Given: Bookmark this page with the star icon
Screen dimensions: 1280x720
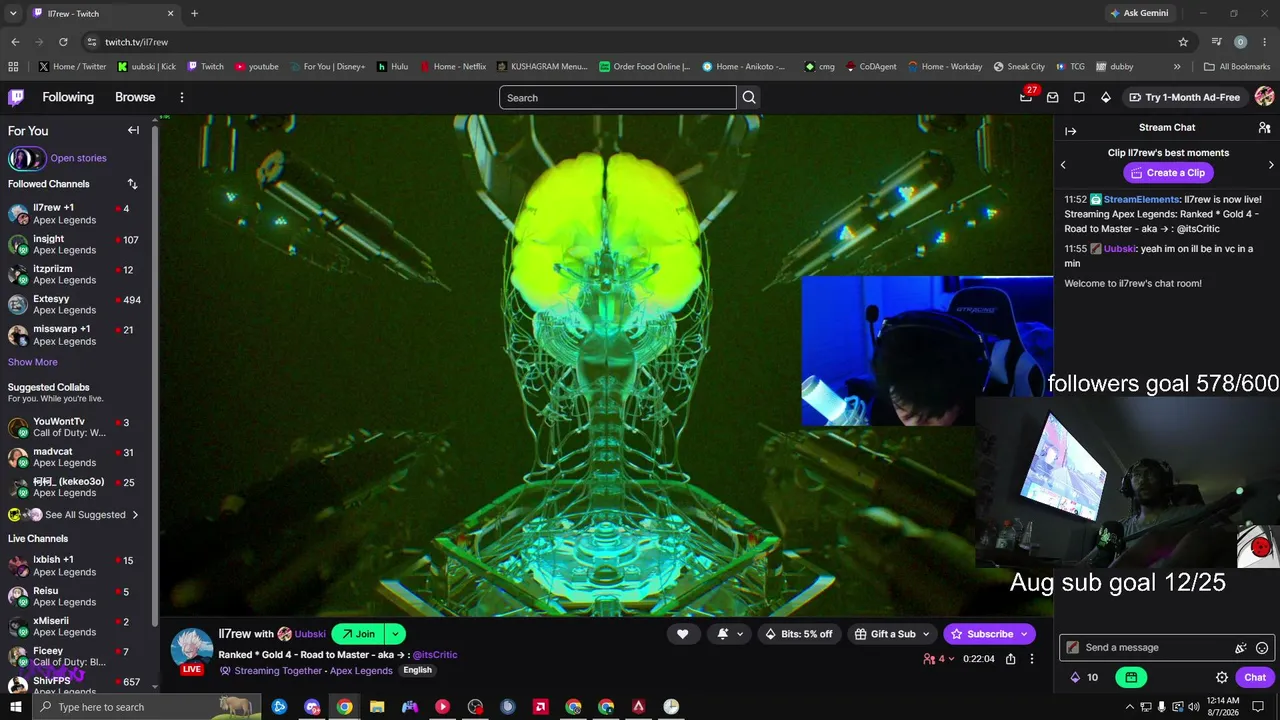Looking at the screenshot, I should coord(1183,42).
